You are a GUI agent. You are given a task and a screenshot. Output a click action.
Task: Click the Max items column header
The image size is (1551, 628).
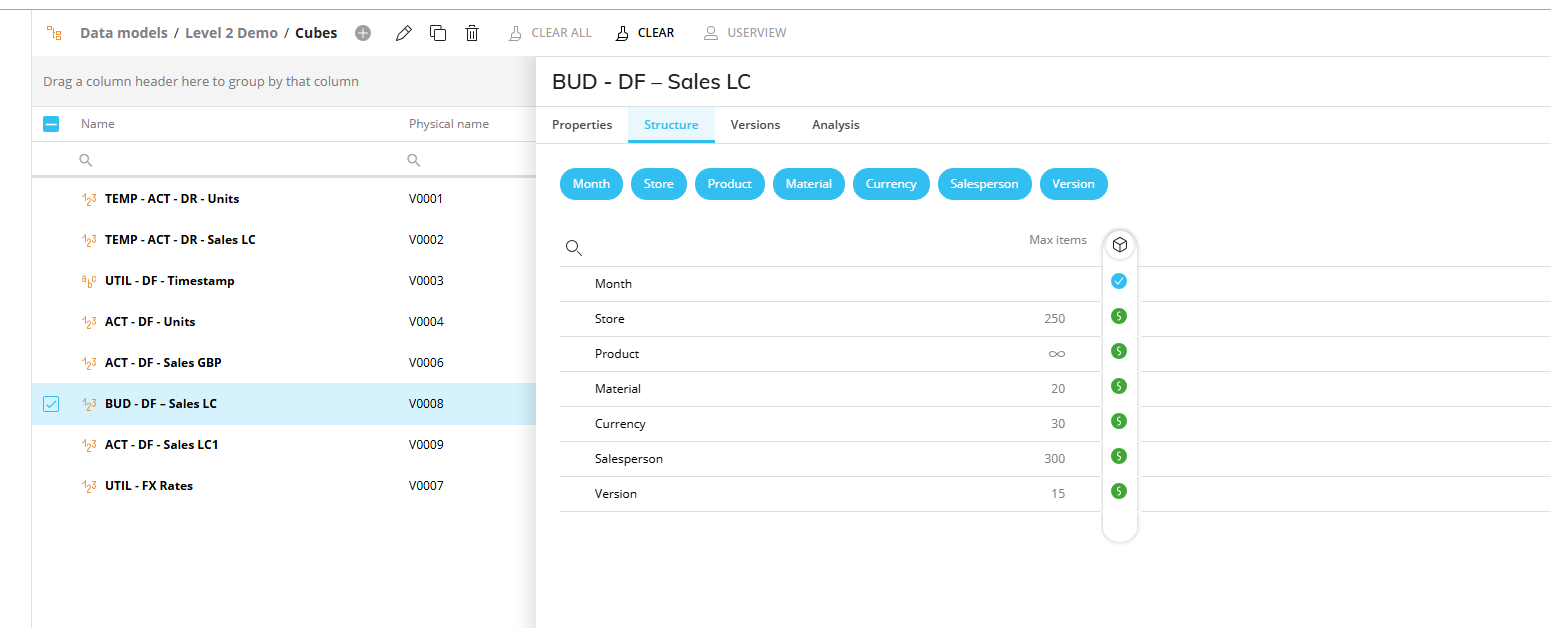tap(1058, 240)
